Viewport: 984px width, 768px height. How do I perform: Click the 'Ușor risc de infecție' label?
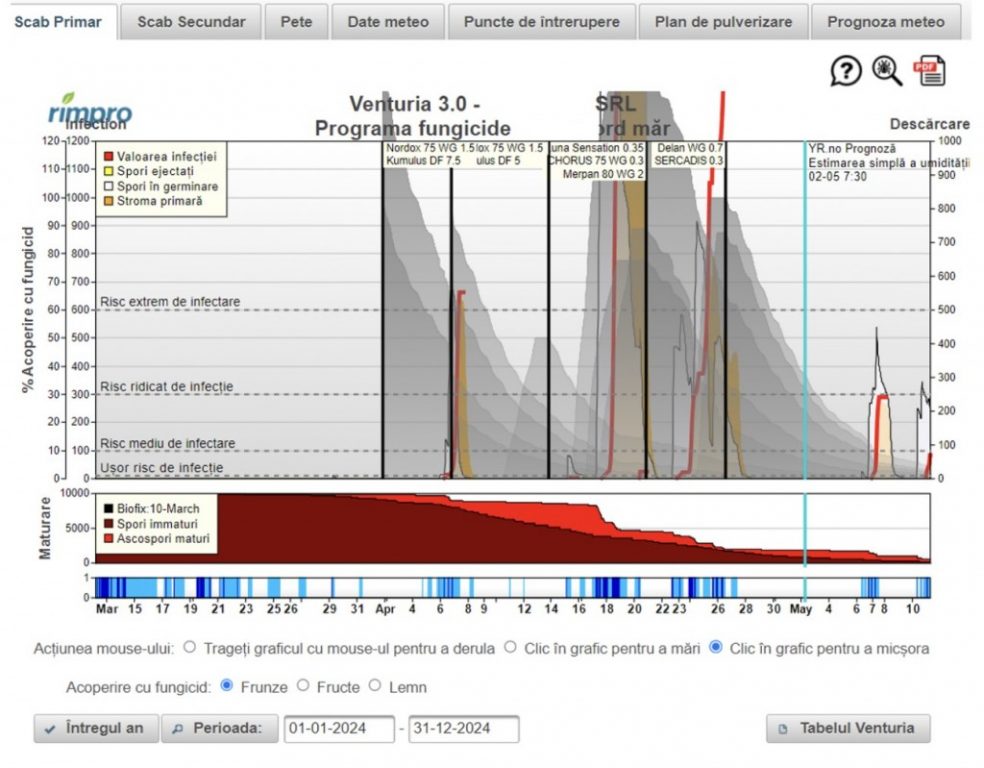click(161, 468)
